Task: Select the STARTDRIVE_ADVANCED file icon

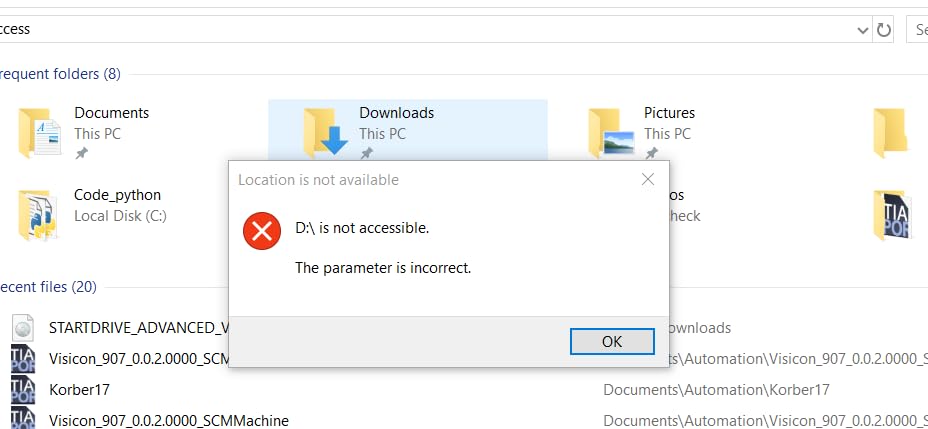Action: pyautogui.click(x=23, y=328)
